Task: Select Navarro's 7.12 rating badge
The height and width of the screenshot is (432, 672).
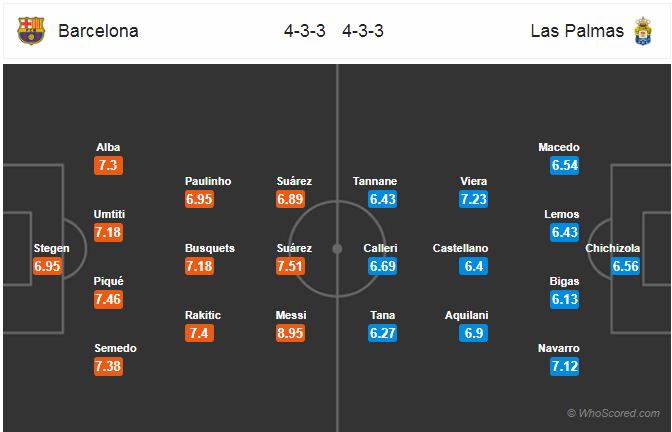Action: 564,366
